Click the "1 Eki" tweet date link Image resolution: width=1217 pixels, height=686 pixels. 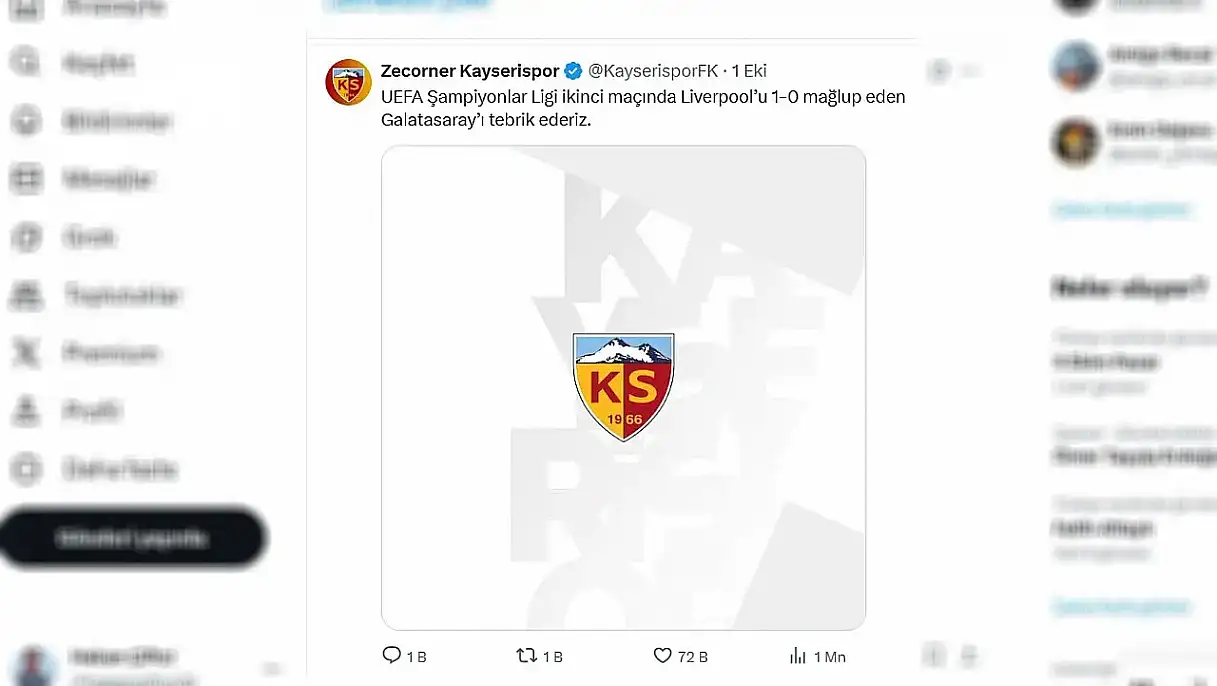(x=749, y=71)
